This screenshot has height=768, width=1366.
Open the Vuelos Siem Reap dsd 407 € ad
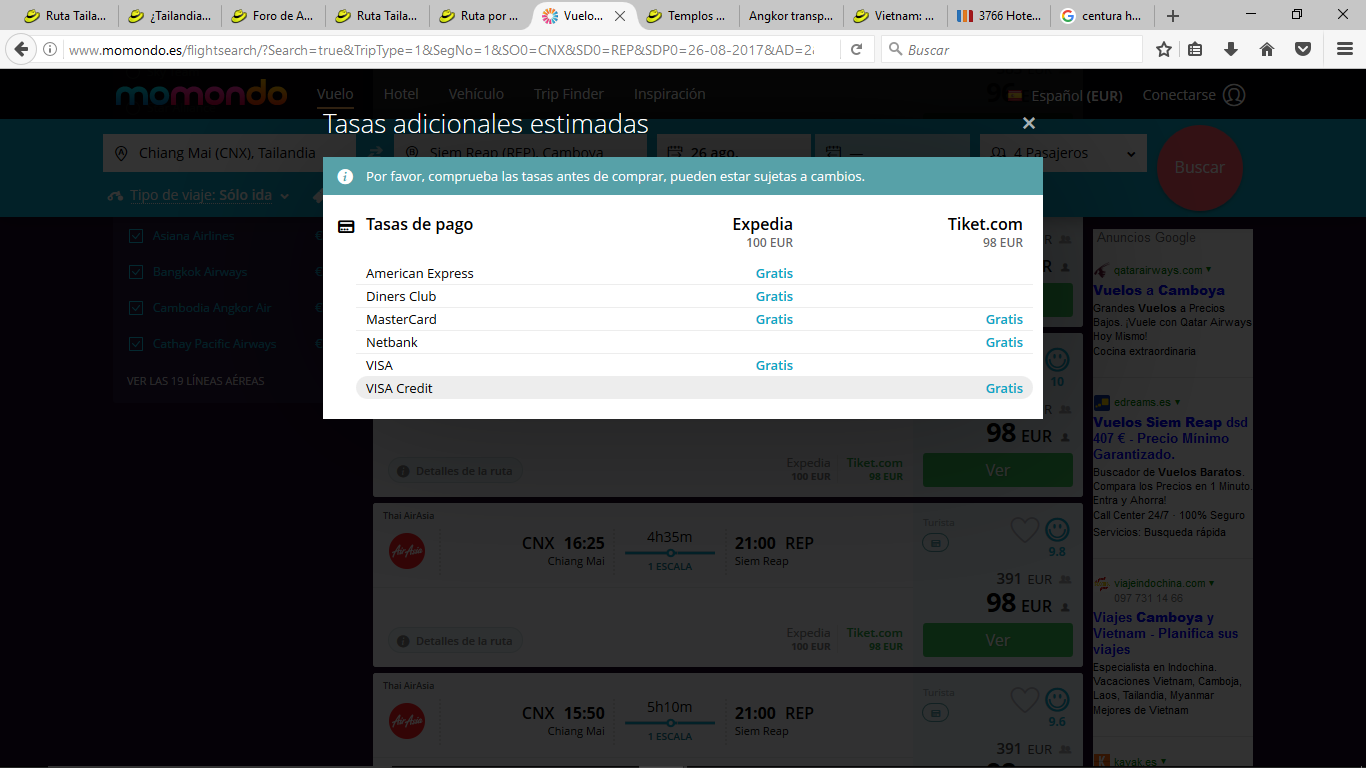click(1170, 438)
